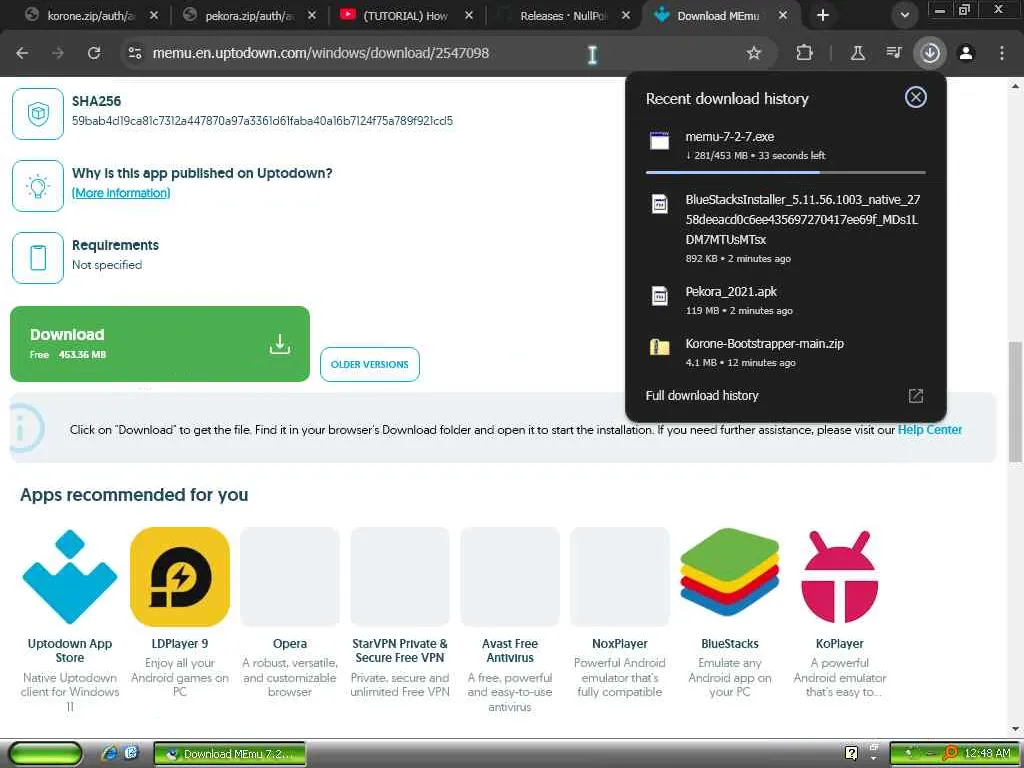This screenshot has width=1024, height=768.
Task: Click the Download MEmu taskbar button
Action: (x=230, y=754)
